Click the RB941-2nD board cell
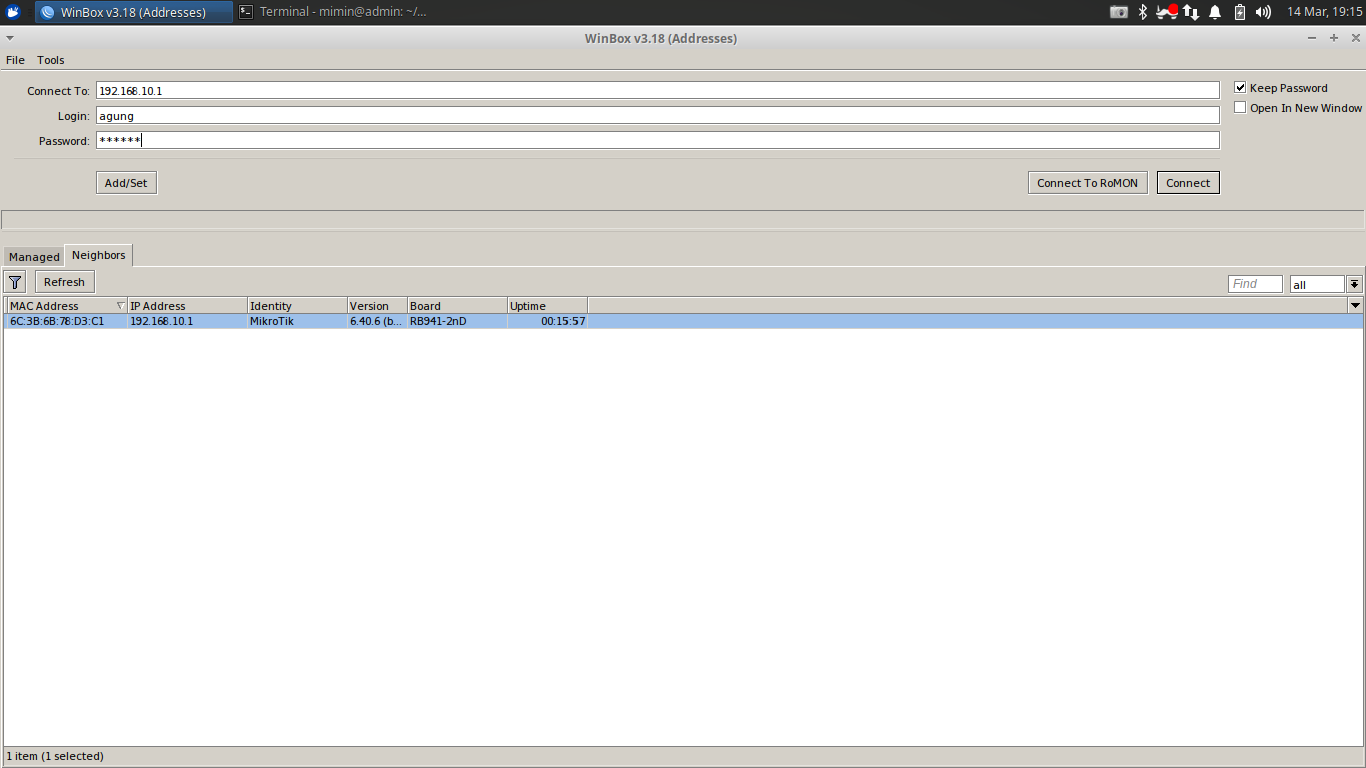The height and width of the screenshot is (768, 1366). [438, 321]
